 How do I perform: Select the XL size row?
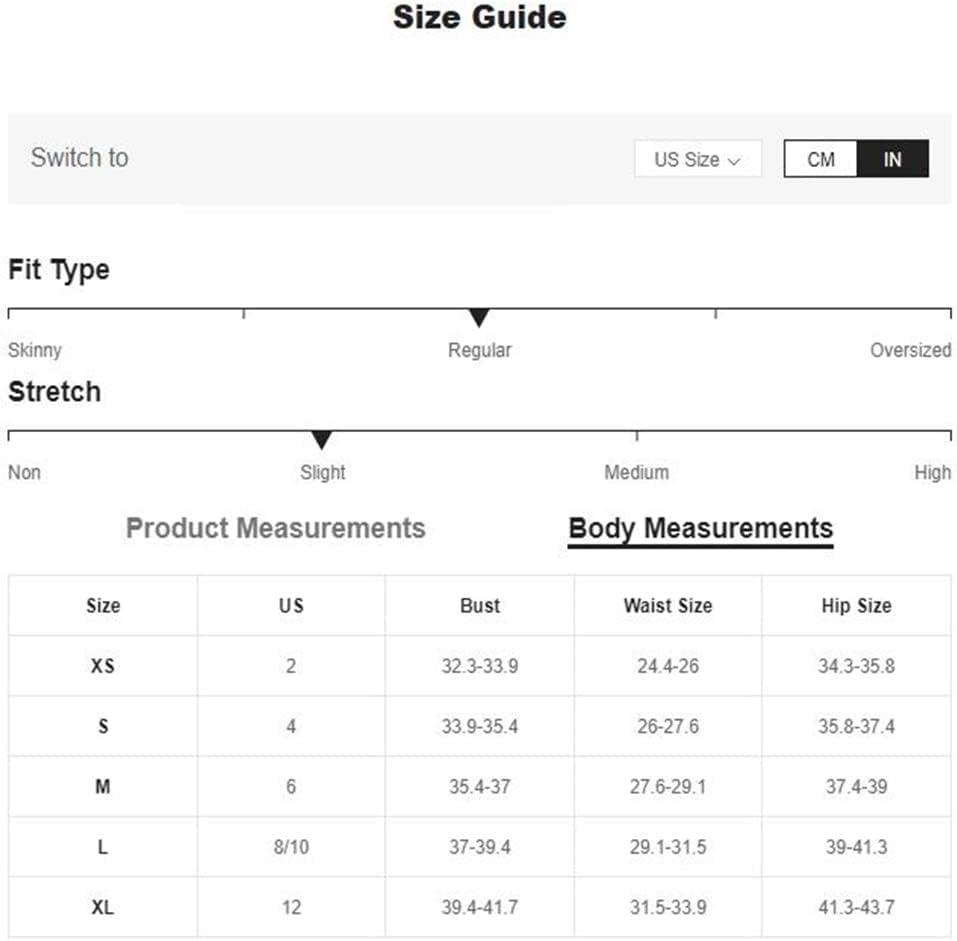pyautogui.click(x=103, y=908)
